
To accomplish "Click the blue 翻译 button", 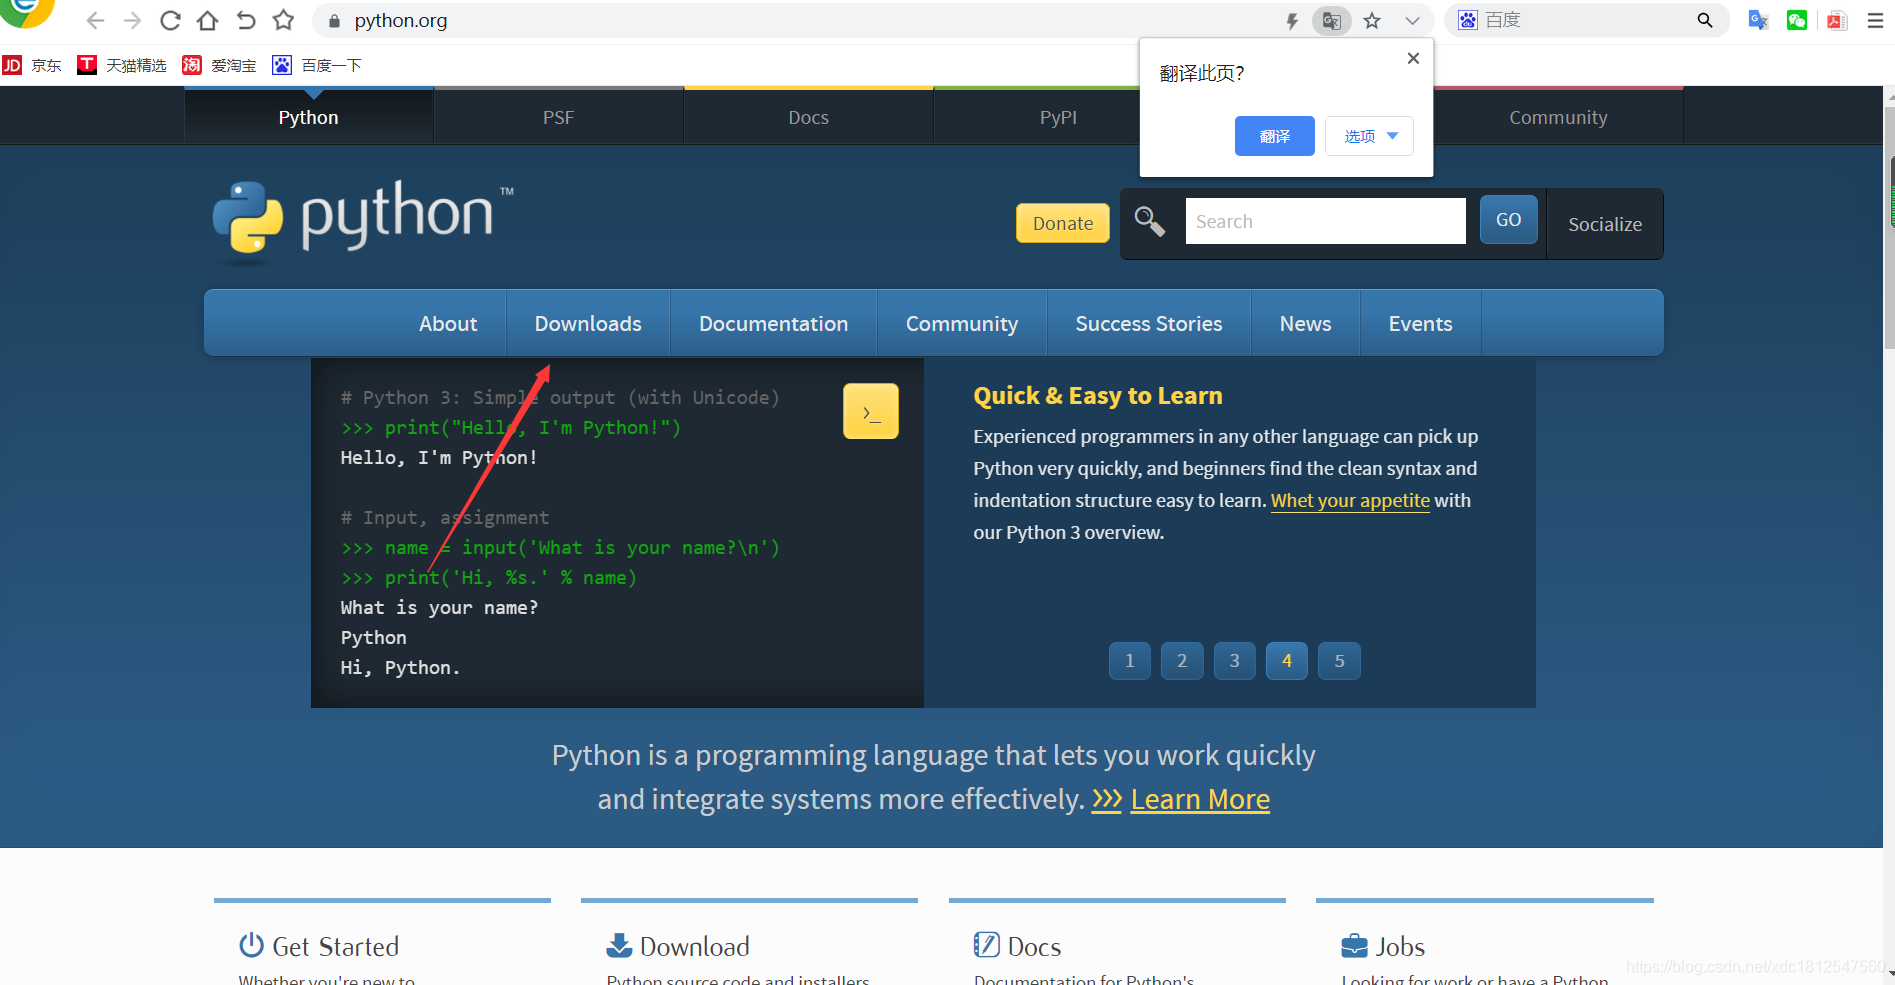I will click(x=1274, y=136).
